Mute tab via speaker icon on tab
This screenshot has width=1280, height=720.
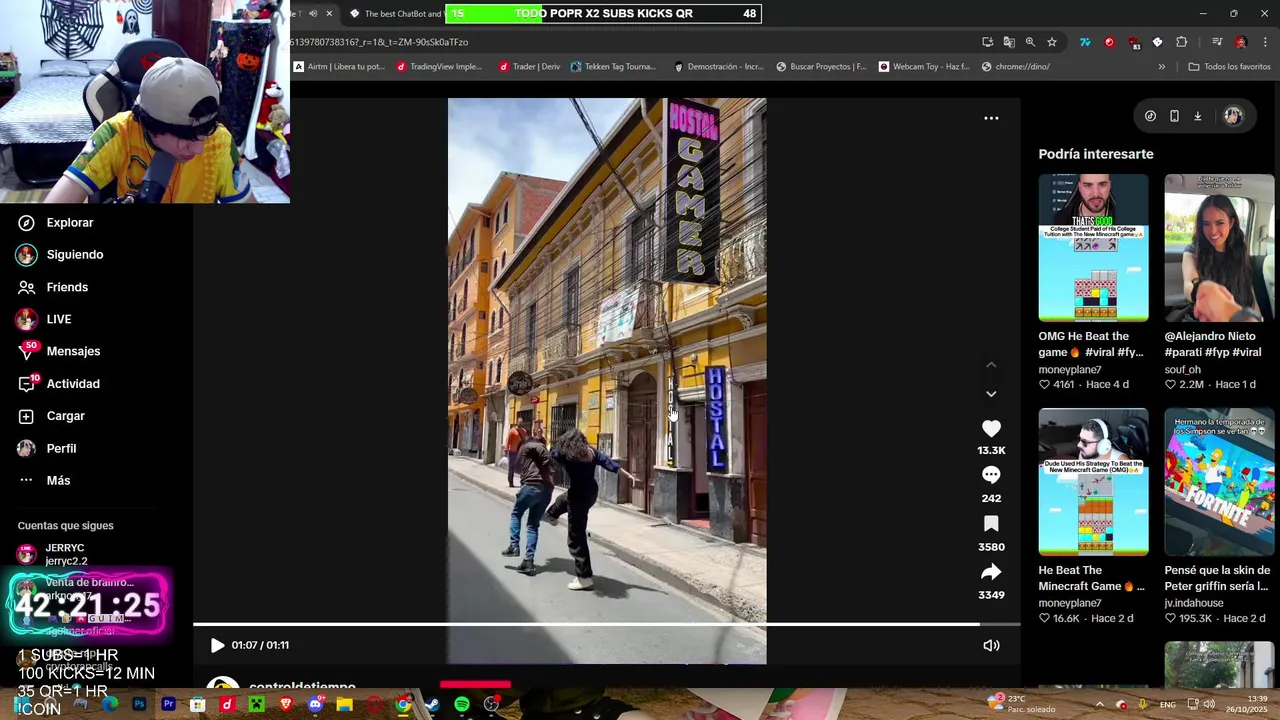(x=313, y=14)
